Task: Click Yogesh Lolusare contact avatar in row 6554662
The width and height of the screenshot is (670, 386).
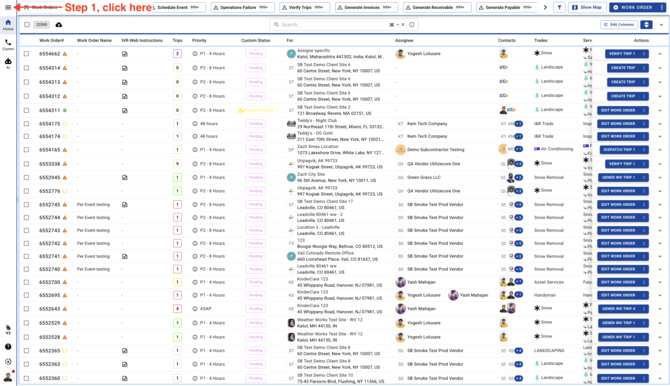Action: [504, 54]
